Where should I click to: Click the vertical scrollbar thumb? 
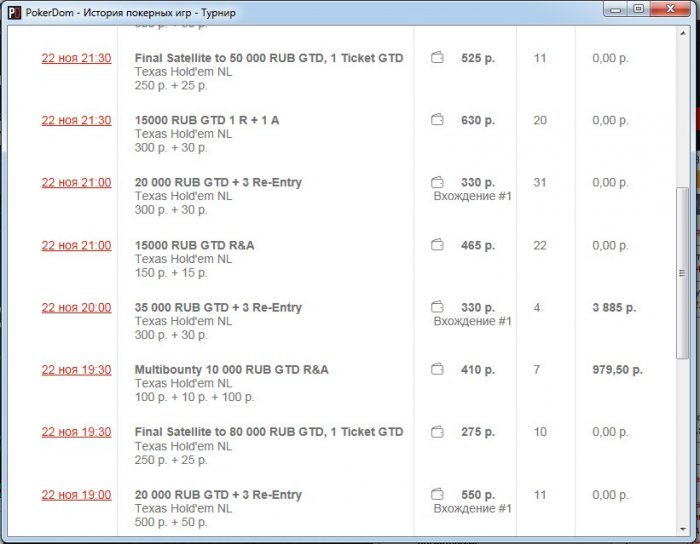click(682, 273)
